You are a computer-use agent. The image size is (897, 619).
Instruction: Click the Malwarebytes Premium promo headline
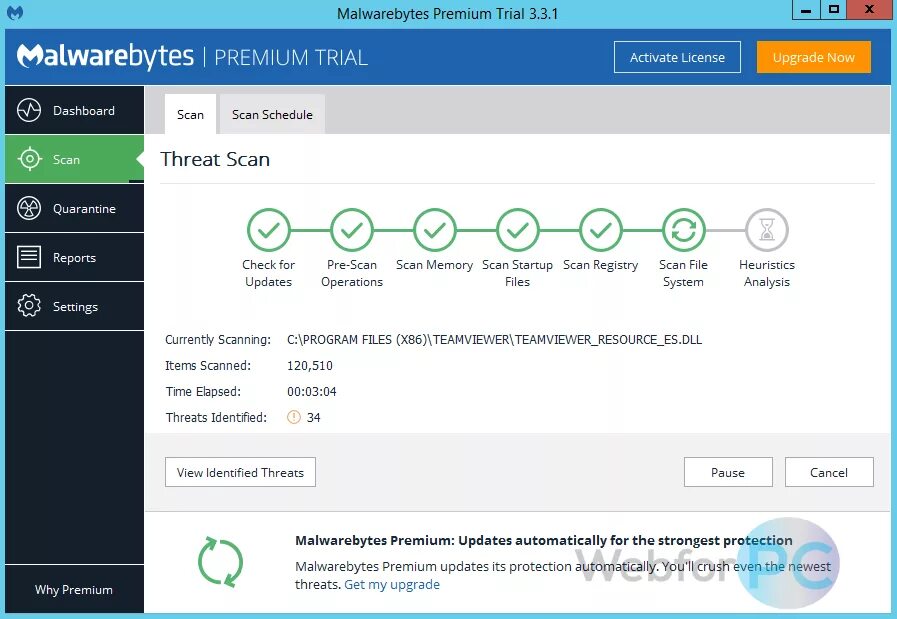[544, 540]
